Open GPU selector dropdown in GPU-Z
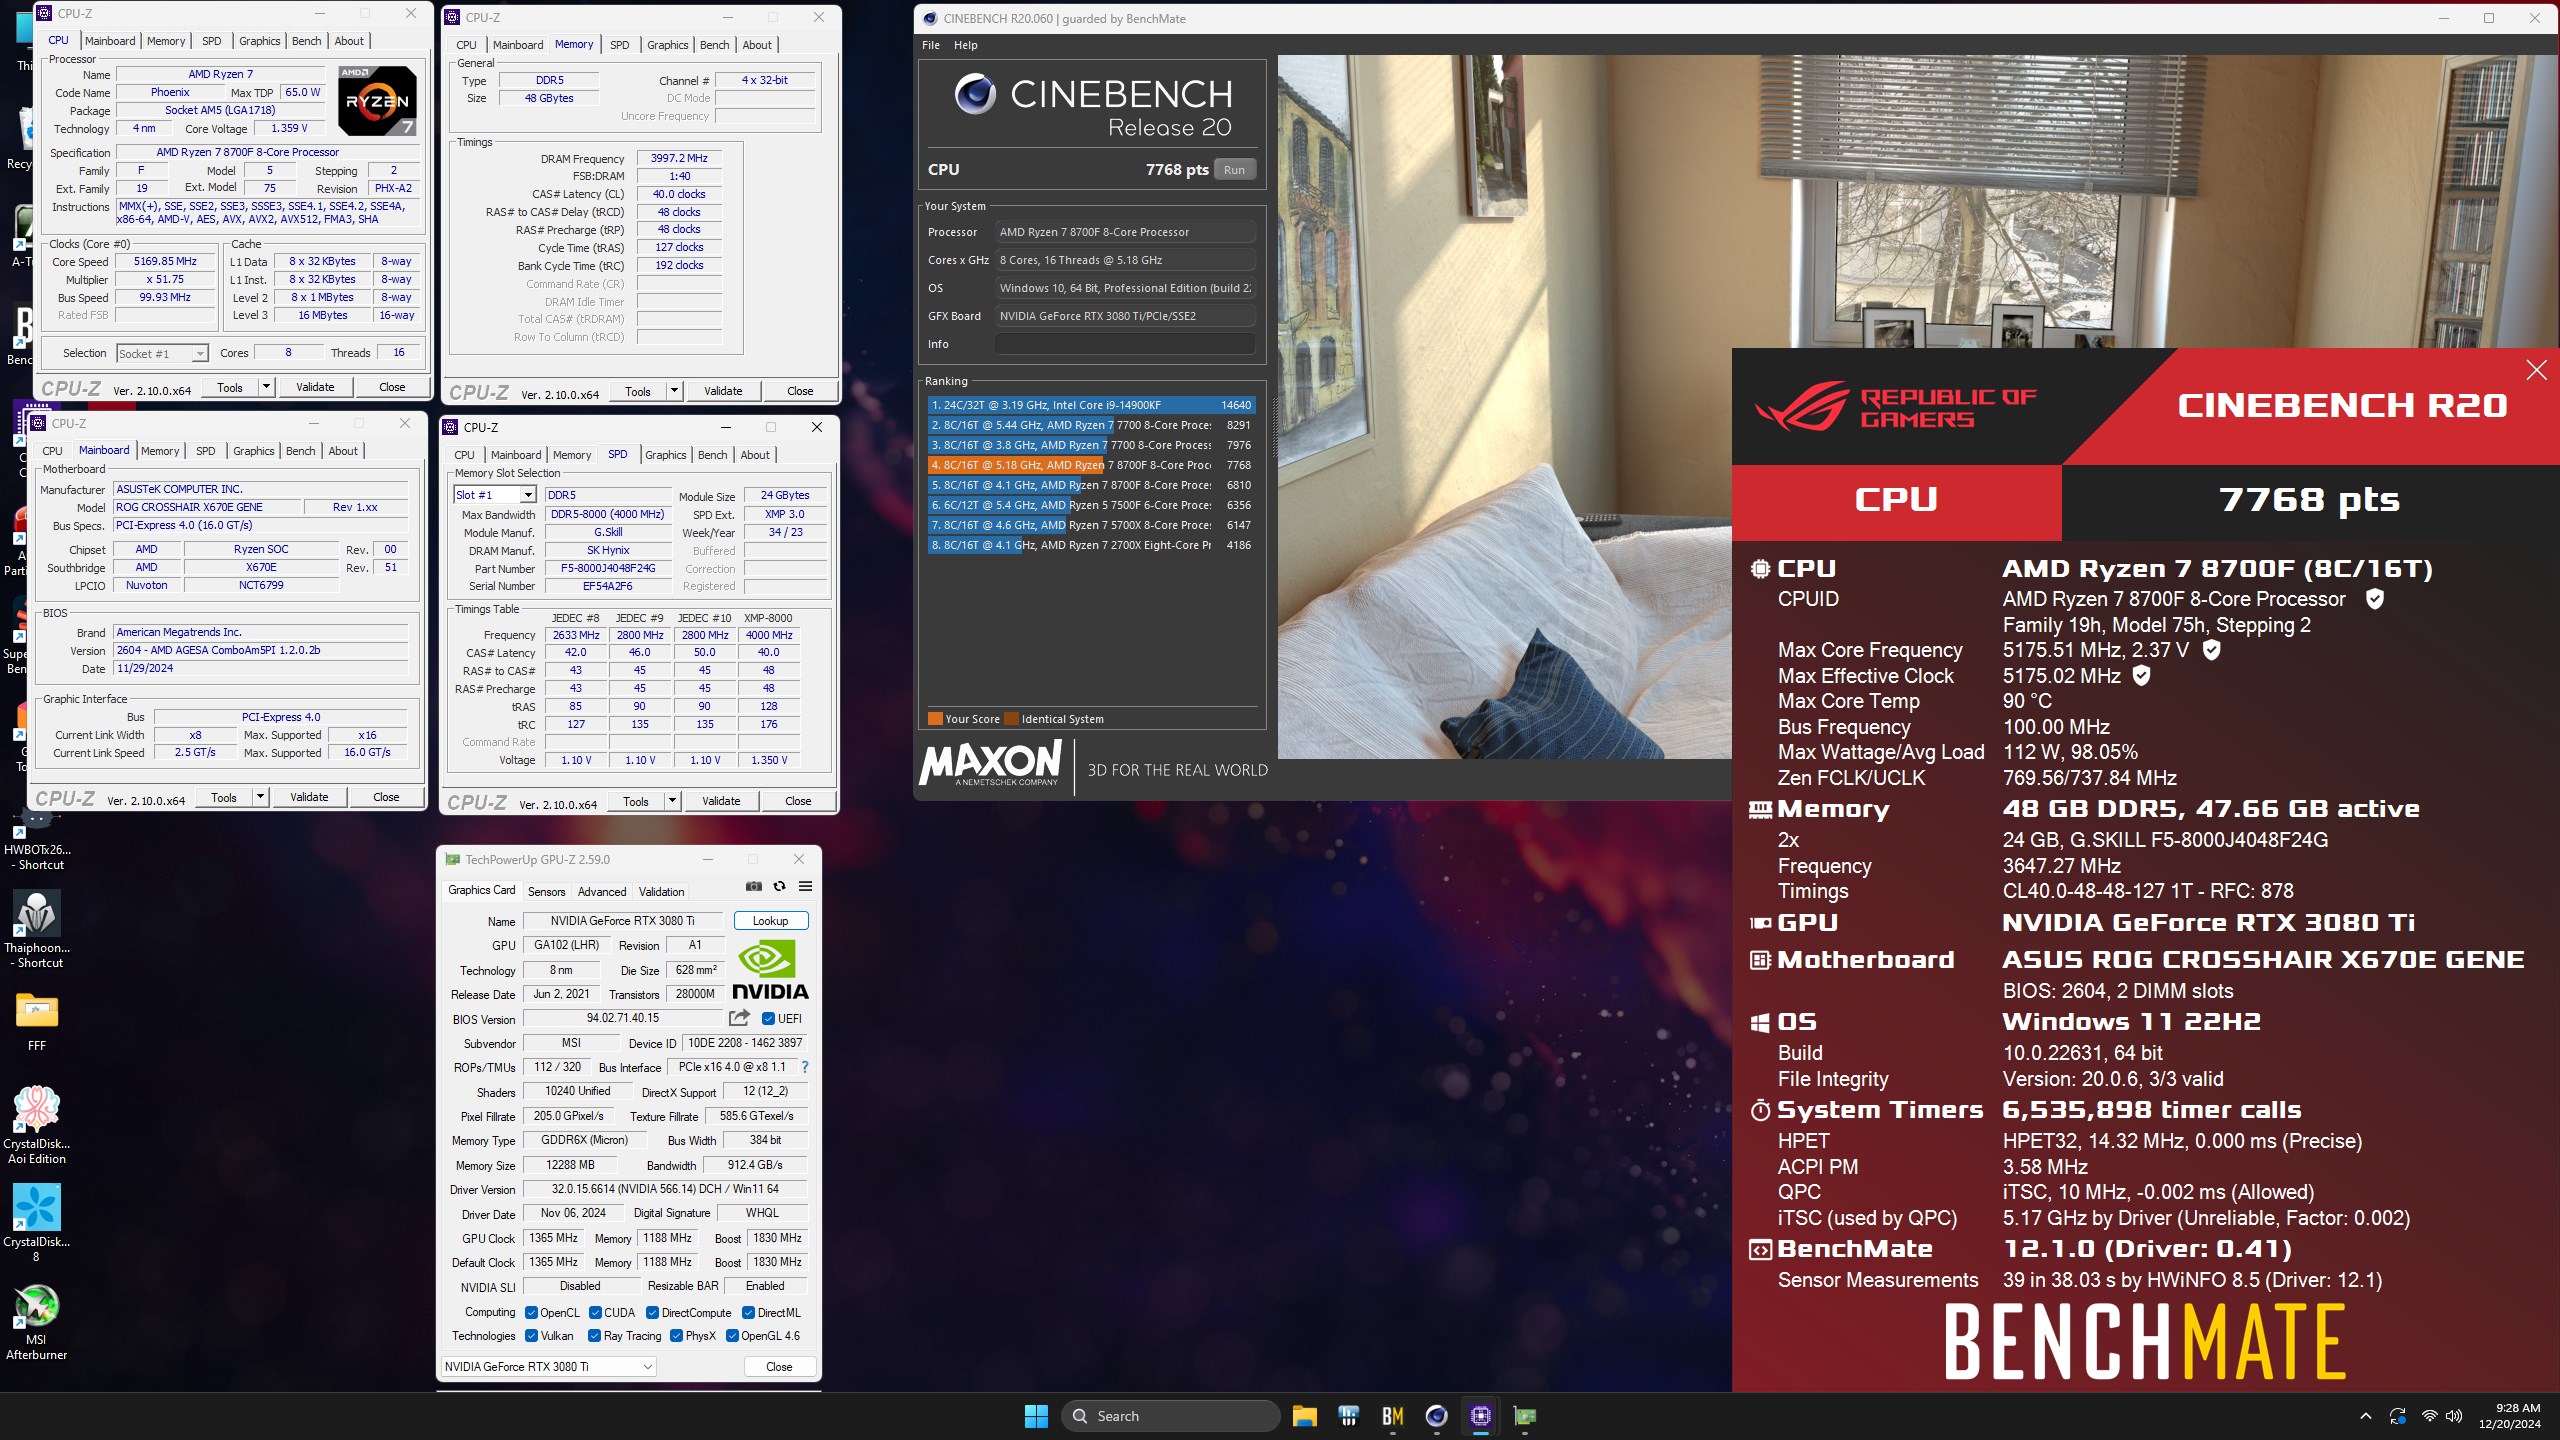 (x=549, y=1366)
